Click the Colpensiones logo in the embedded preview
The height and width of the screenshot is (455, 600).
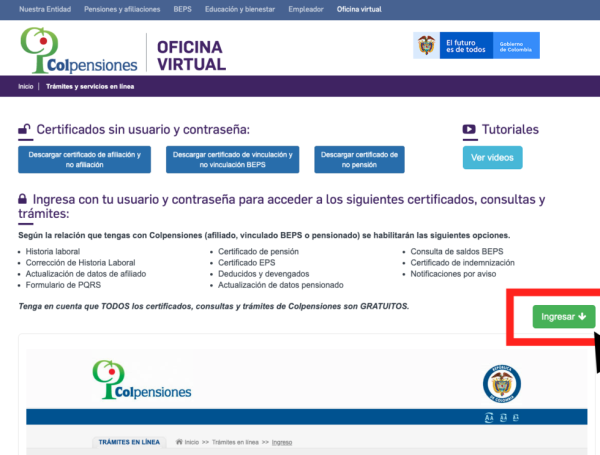click(142, 380)
